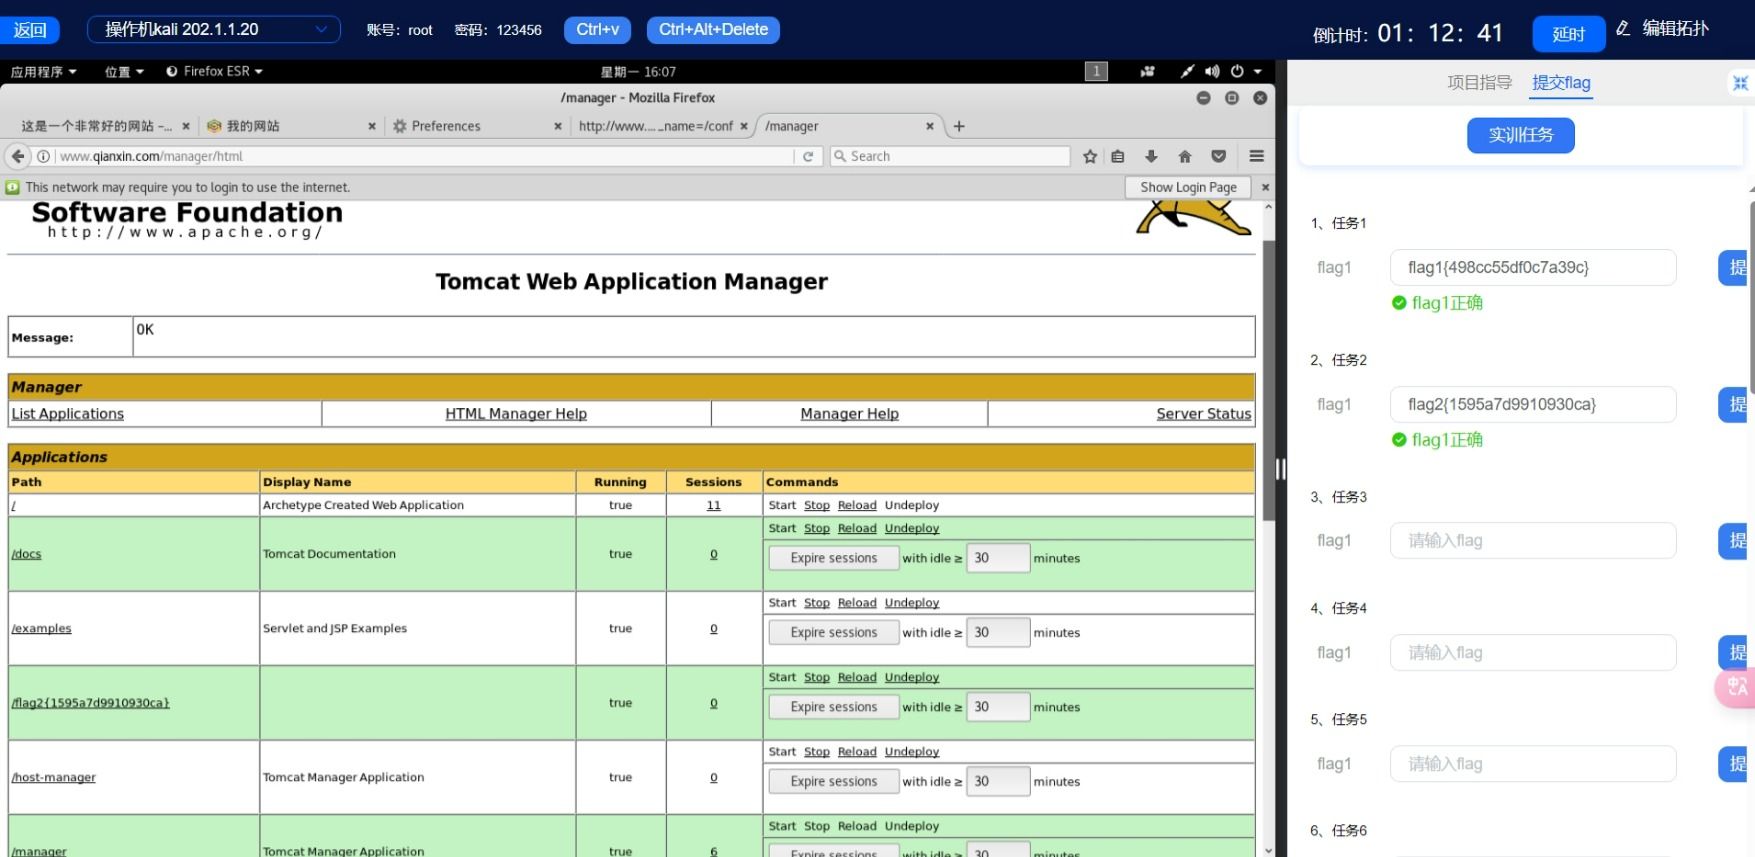Submit flag for 任务3
This screenshot has width=1755, height=857.
coord(1735,541)
